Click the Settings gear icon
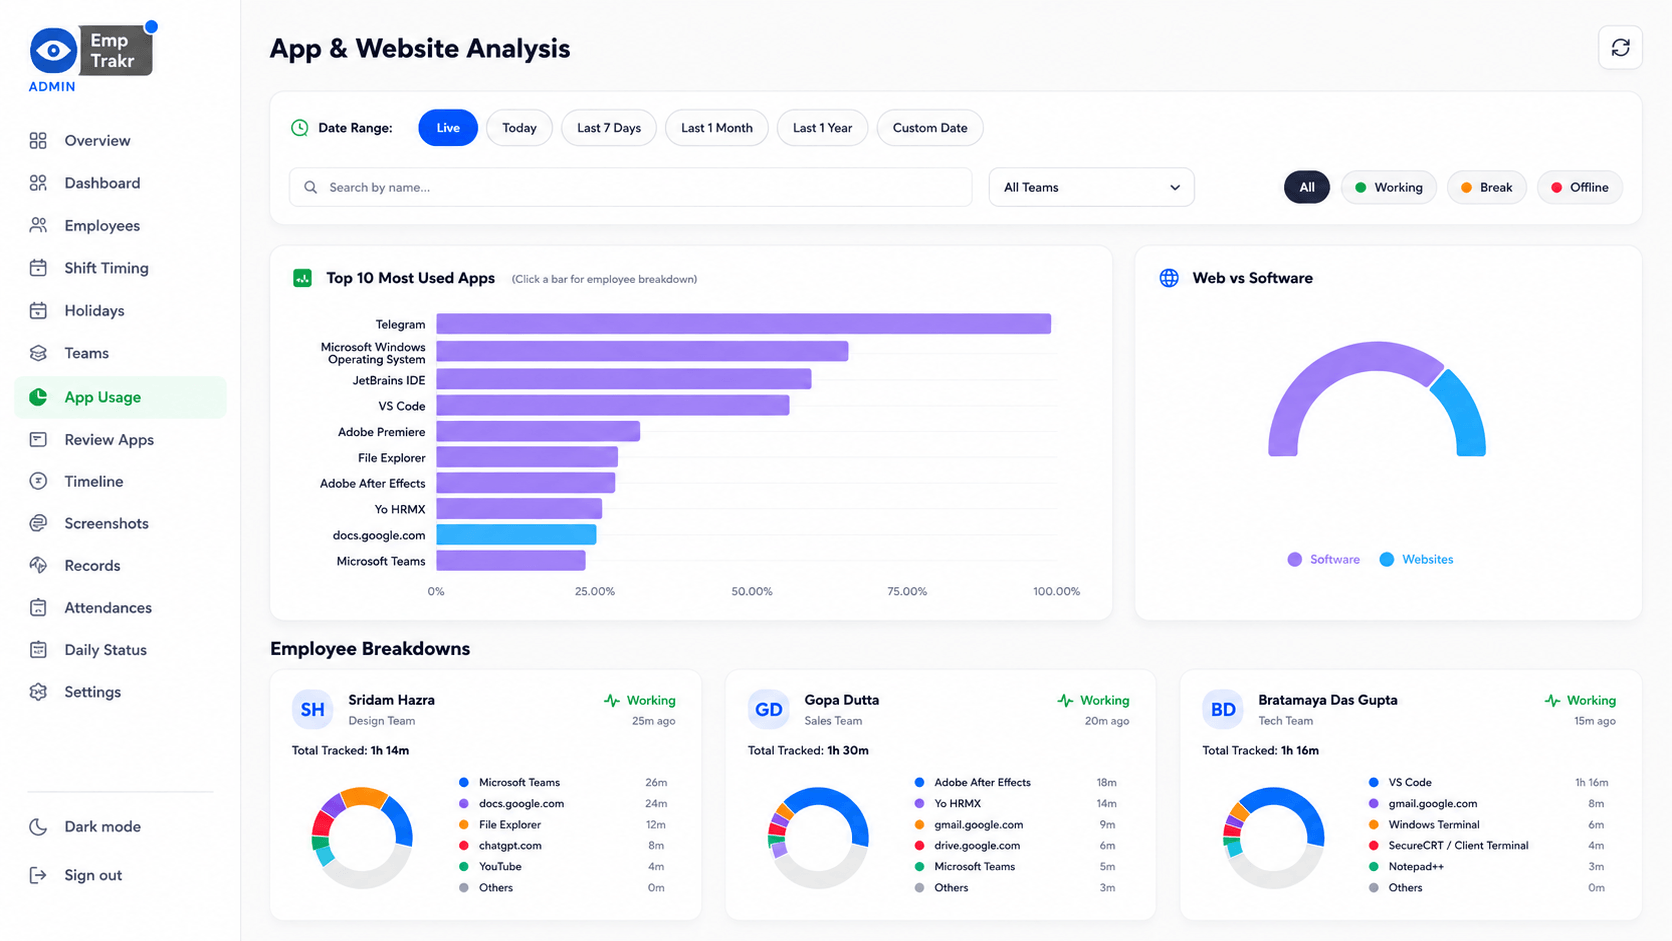 38,692
